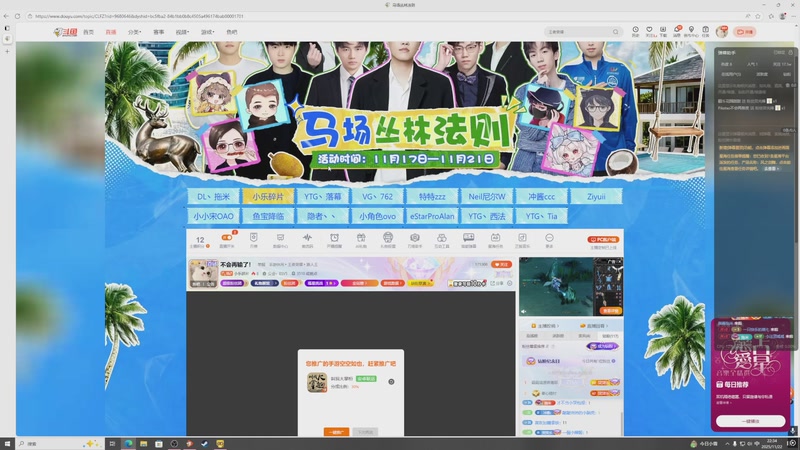This screenshot has width=800, height=450.
Task: Open the 鱼吧 nav item
Action: click(232, 32)
